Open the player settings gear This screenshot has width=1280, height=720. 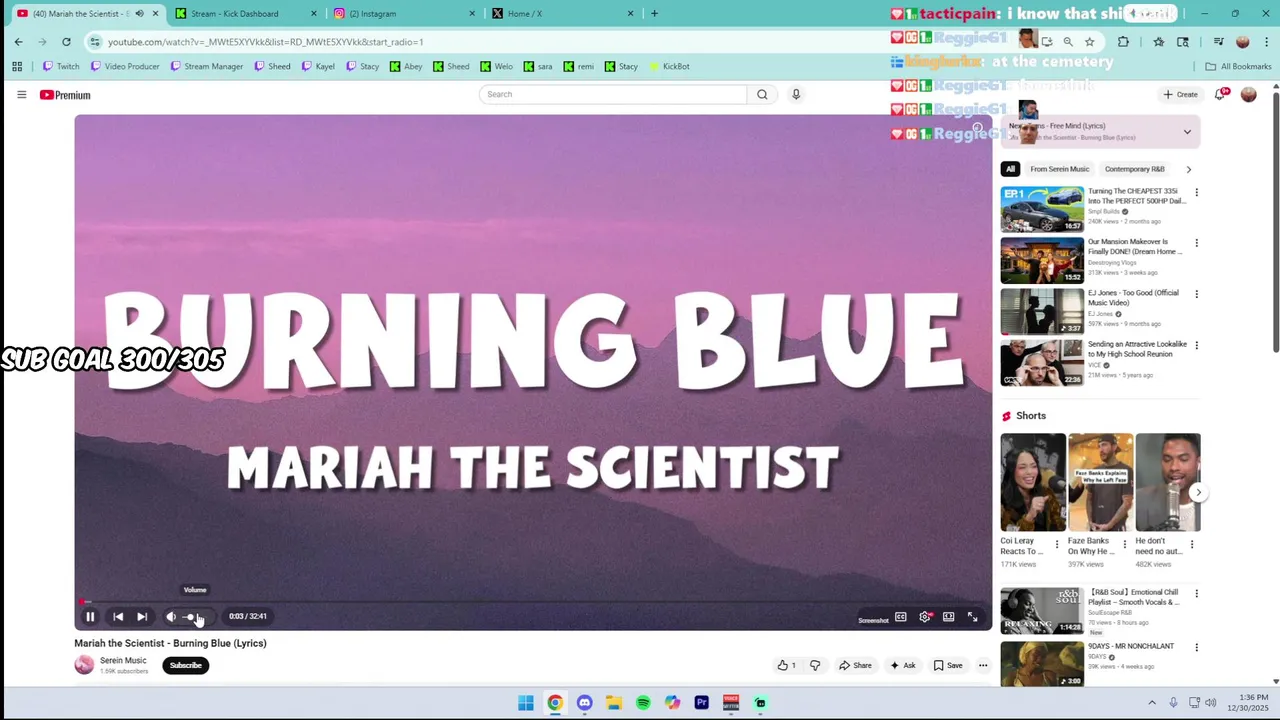click(925, 617)
